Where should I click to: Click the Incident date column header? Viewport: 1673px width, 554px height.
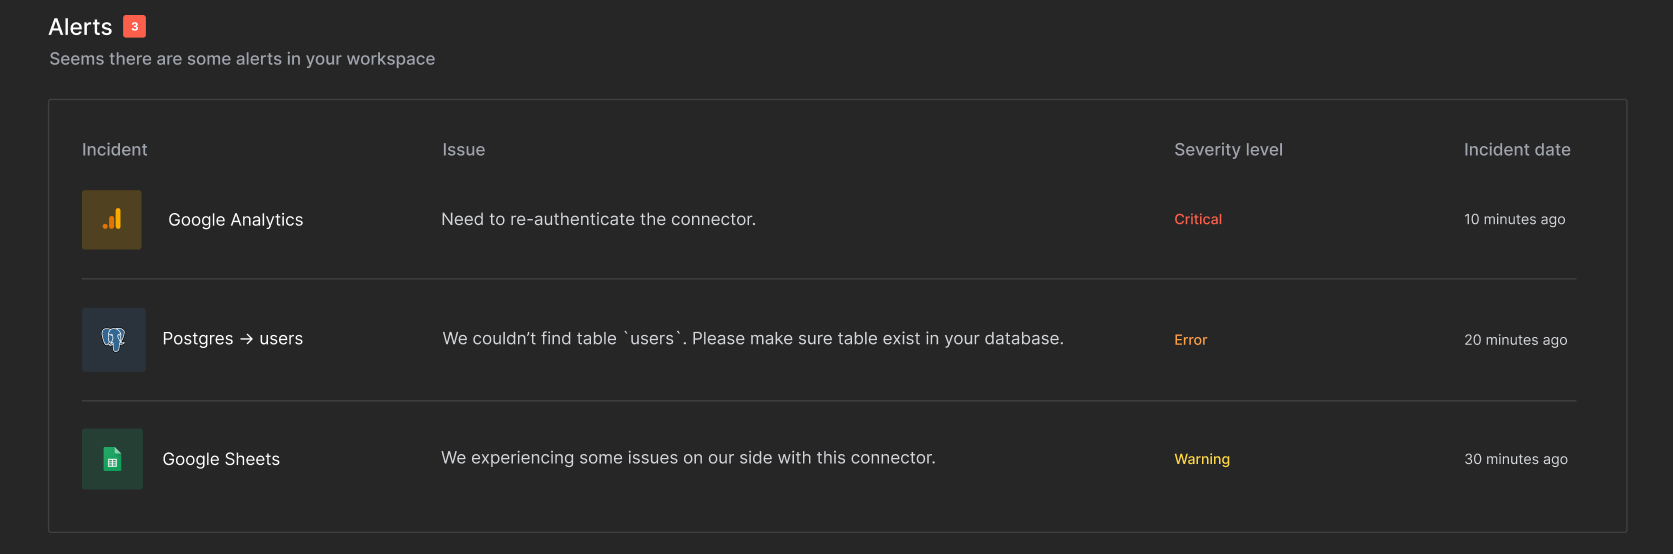point(1517,150)
